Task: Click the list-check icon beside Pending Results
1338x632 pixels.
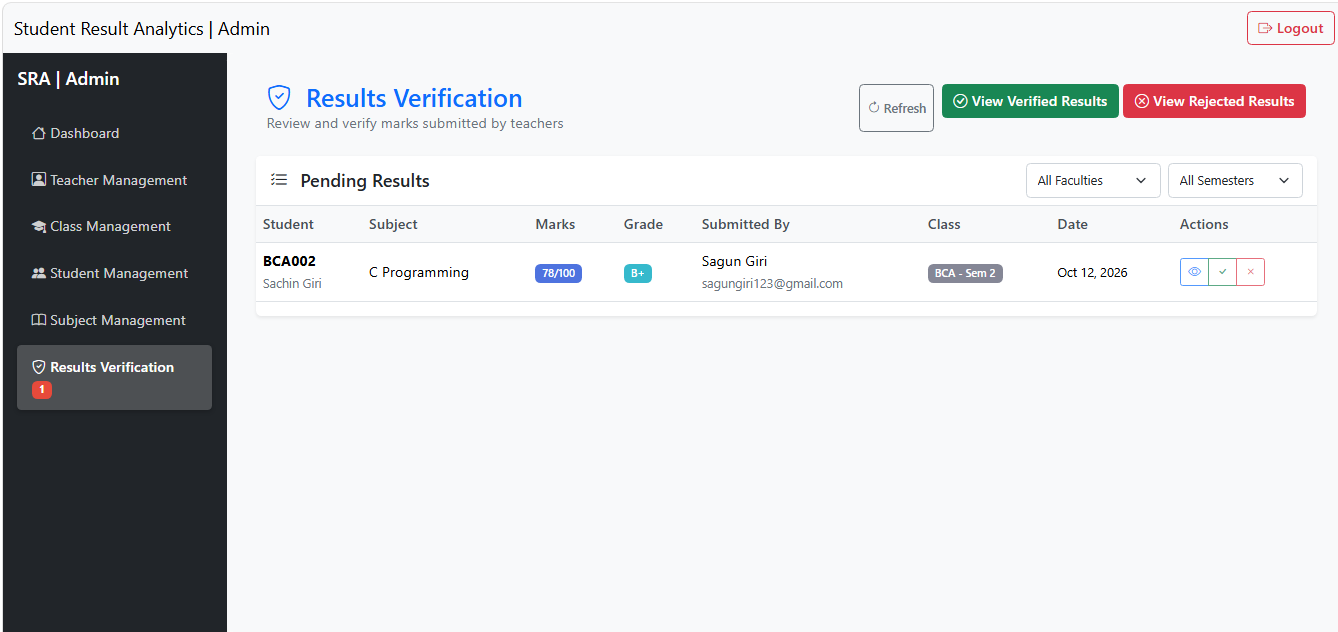Action: [x=279, y=180]
